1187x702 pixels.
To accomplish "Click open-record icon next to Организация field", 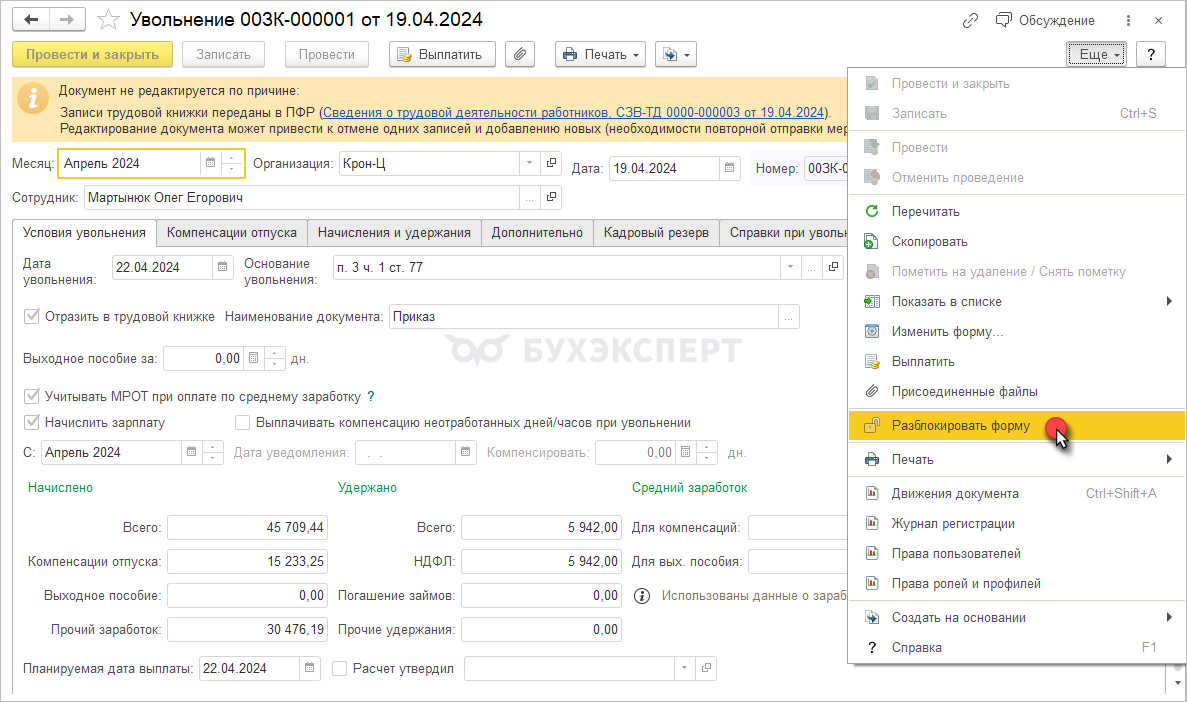I will tap(551, 163).
